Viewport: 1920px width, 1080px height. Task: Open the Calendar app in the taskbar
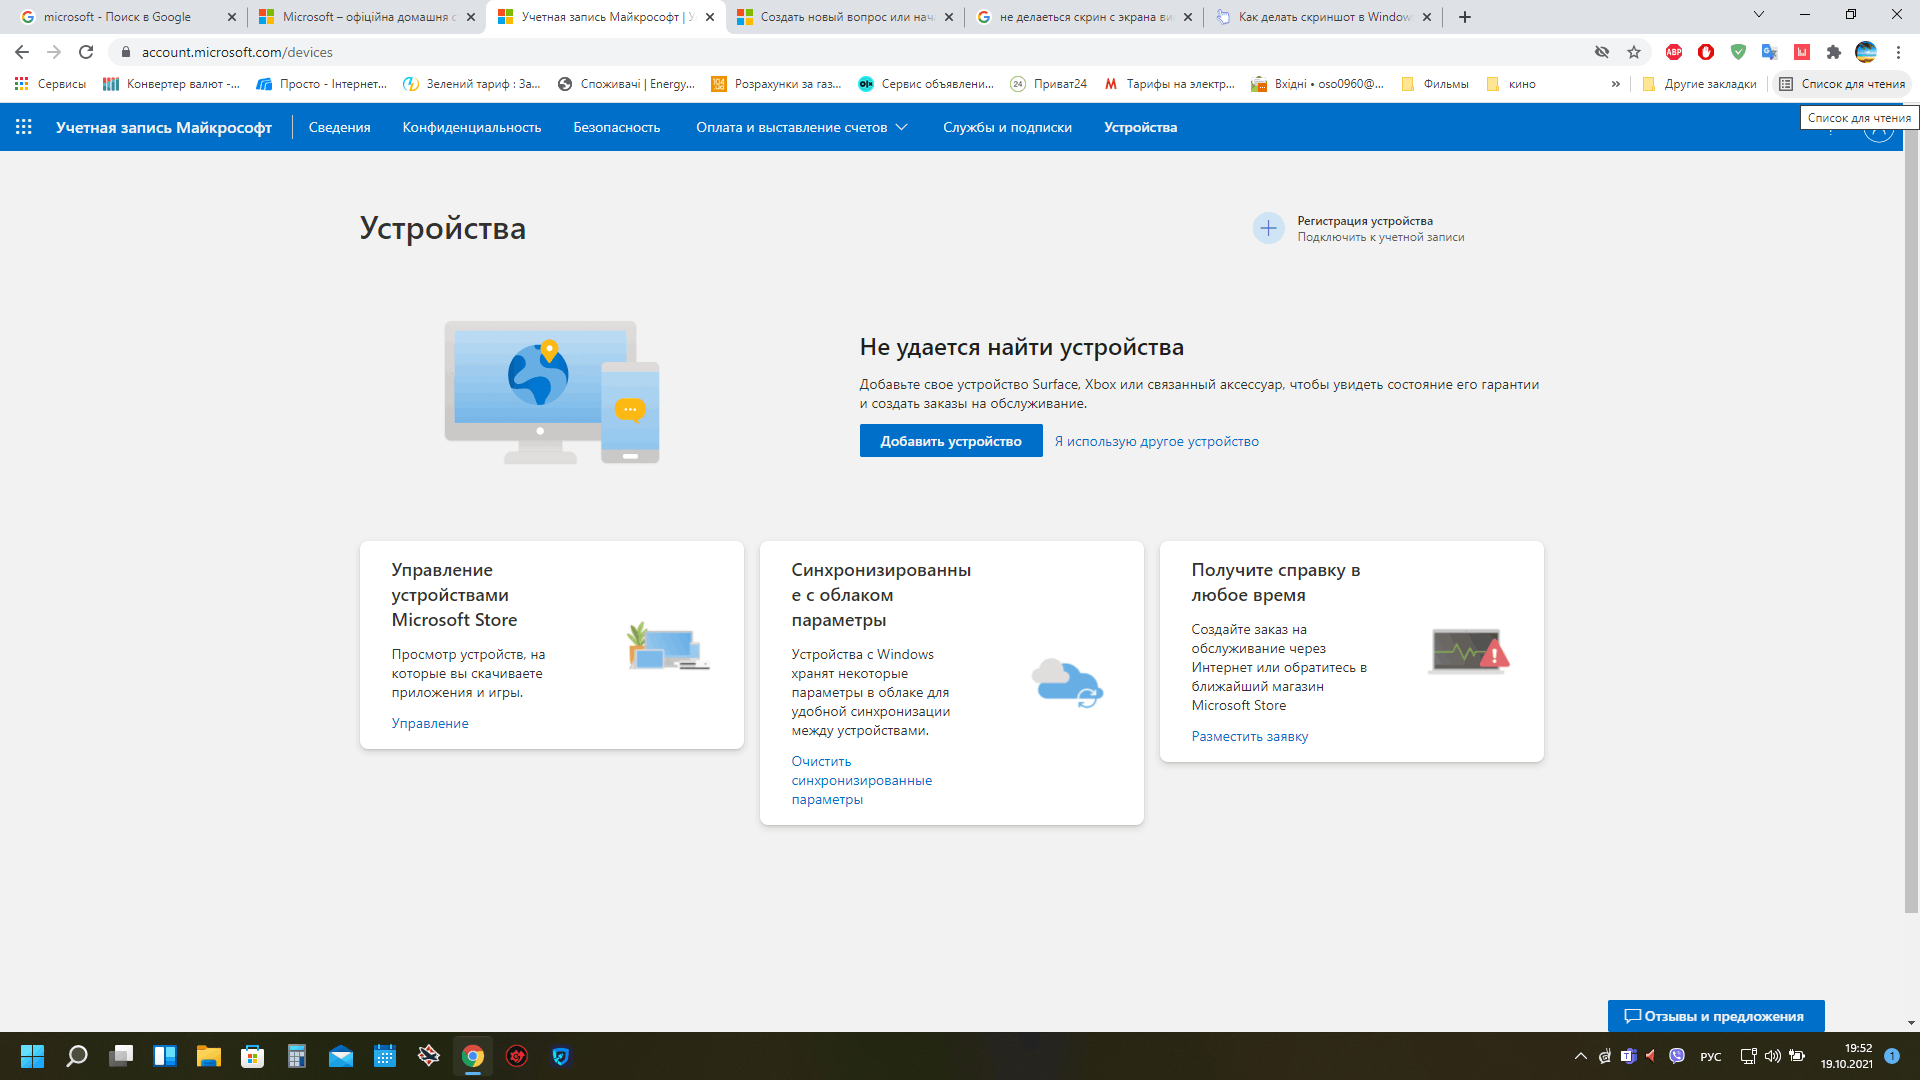(x=385, y=1056)
